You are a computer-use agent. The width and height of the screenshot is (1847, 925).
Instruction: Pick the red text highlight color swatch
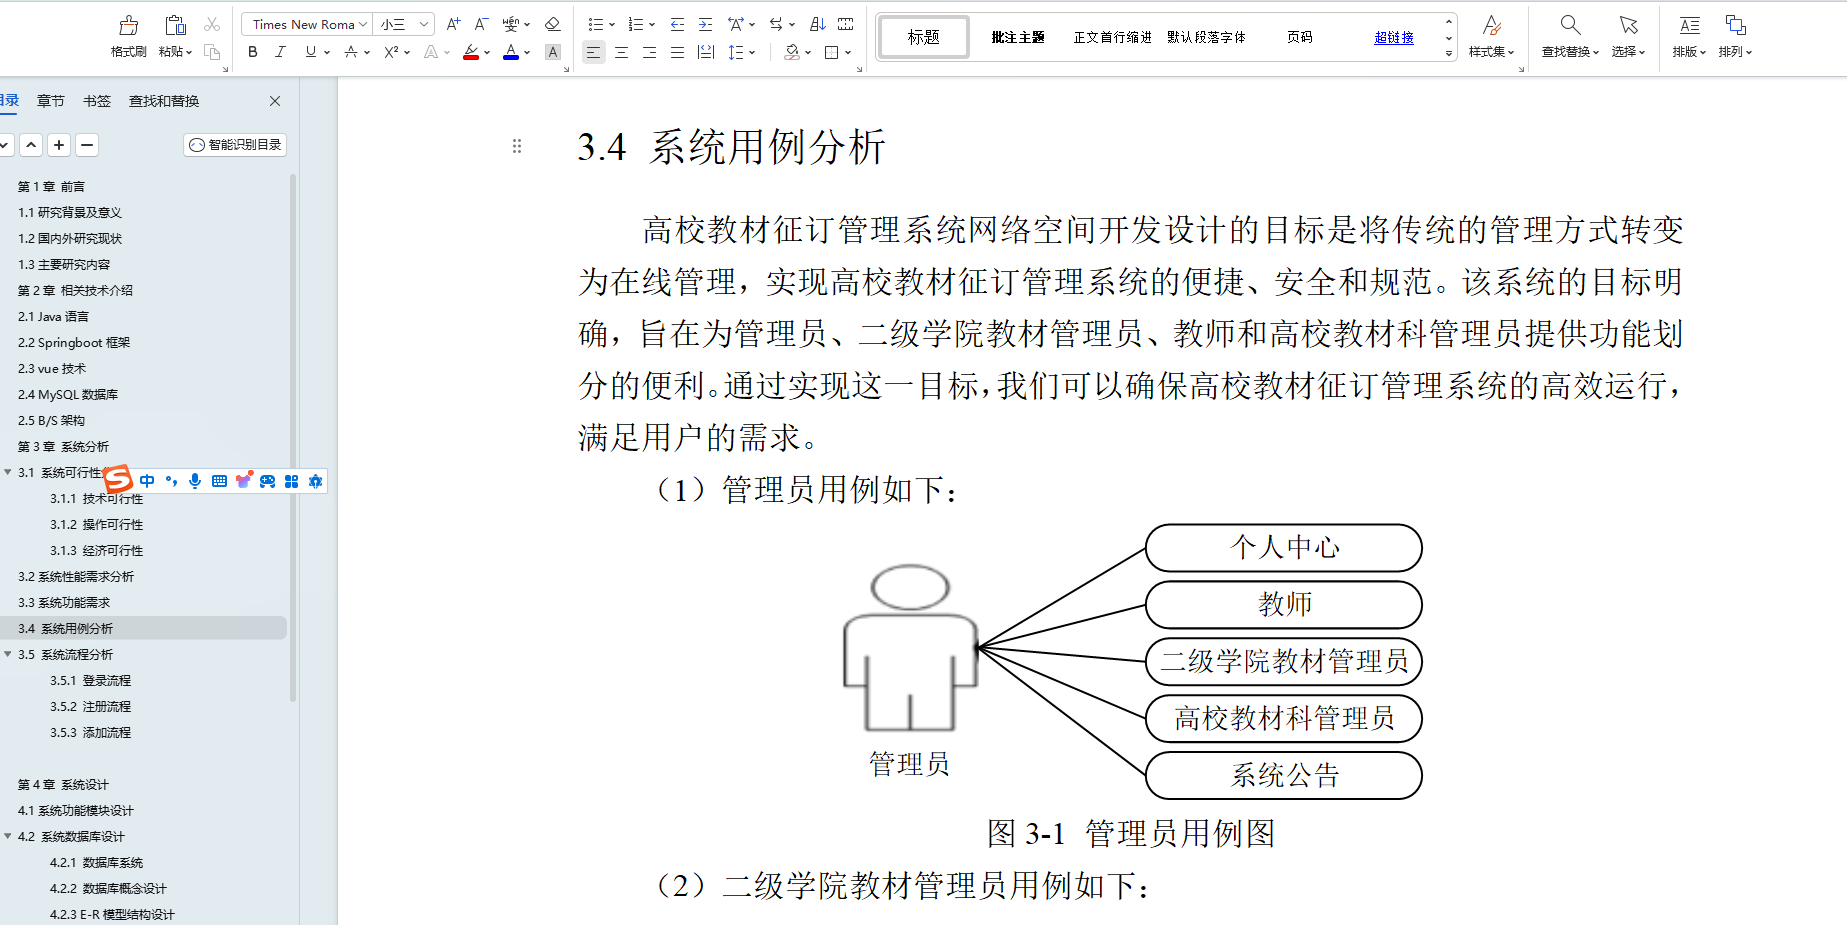pos(471,57)
